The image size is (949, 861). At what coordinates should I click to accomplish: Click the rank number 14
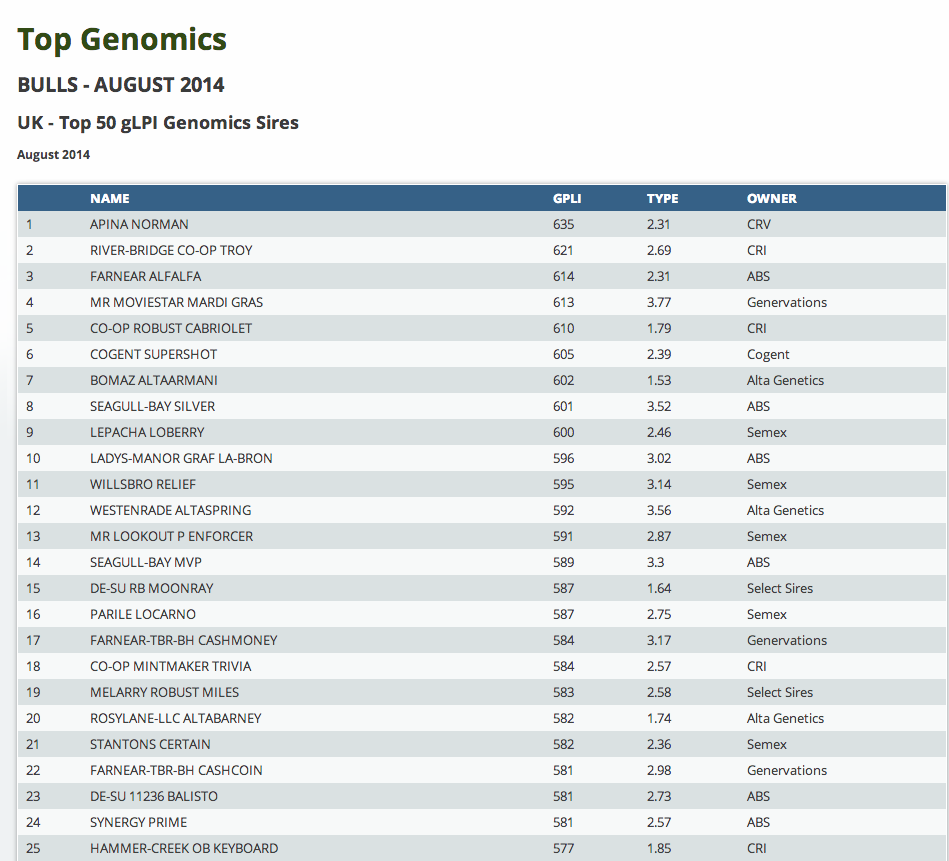(34, 562)
